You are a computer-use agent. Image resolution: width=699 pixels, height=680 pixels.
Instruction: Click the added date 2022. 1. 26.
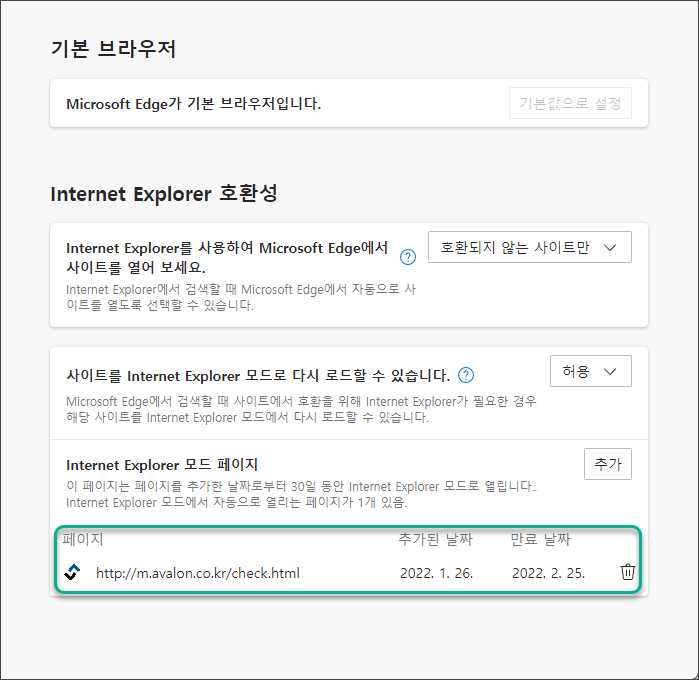436,573
